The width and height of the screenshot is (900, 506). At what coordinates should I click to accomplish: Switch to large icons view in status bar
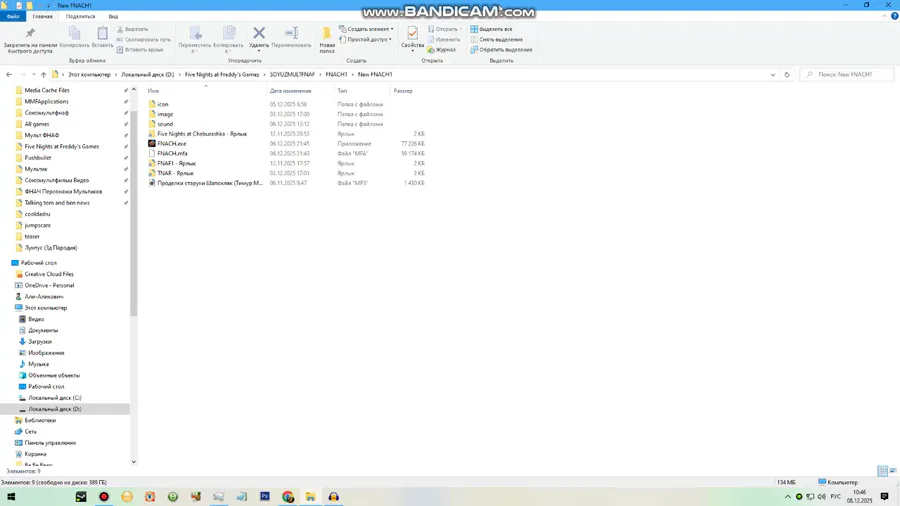(x=893, y=471)
